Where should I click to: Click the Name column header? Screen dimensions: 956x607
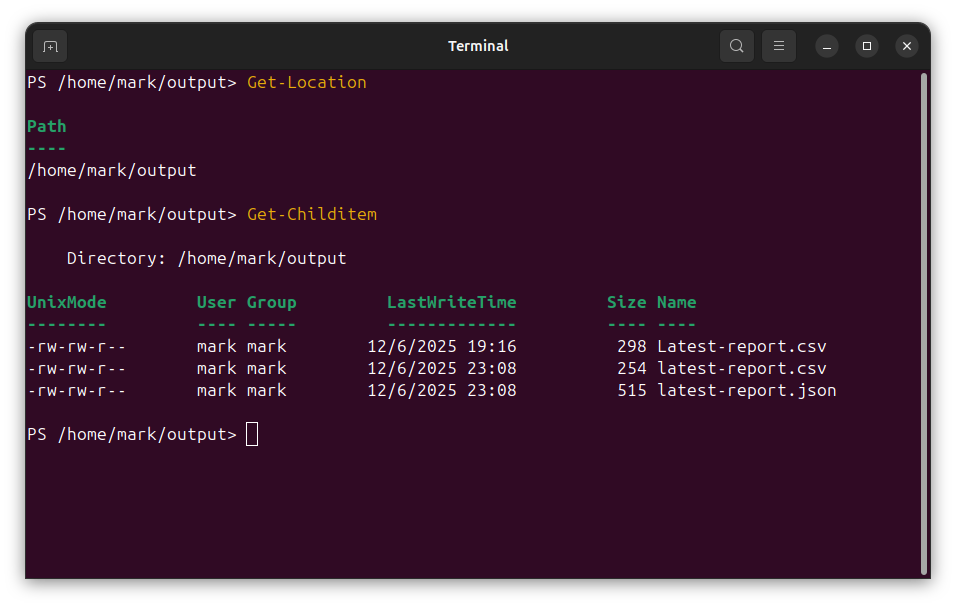pyautogui.click(x=676, y=302)
